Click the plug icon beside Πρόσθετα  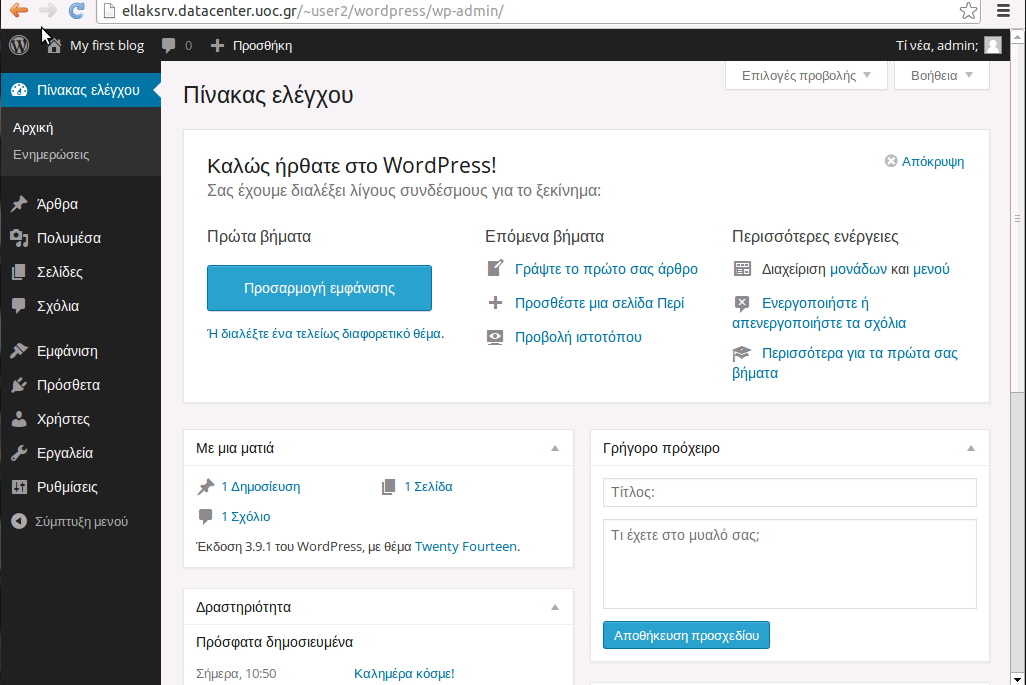click(x=19, y=385)
